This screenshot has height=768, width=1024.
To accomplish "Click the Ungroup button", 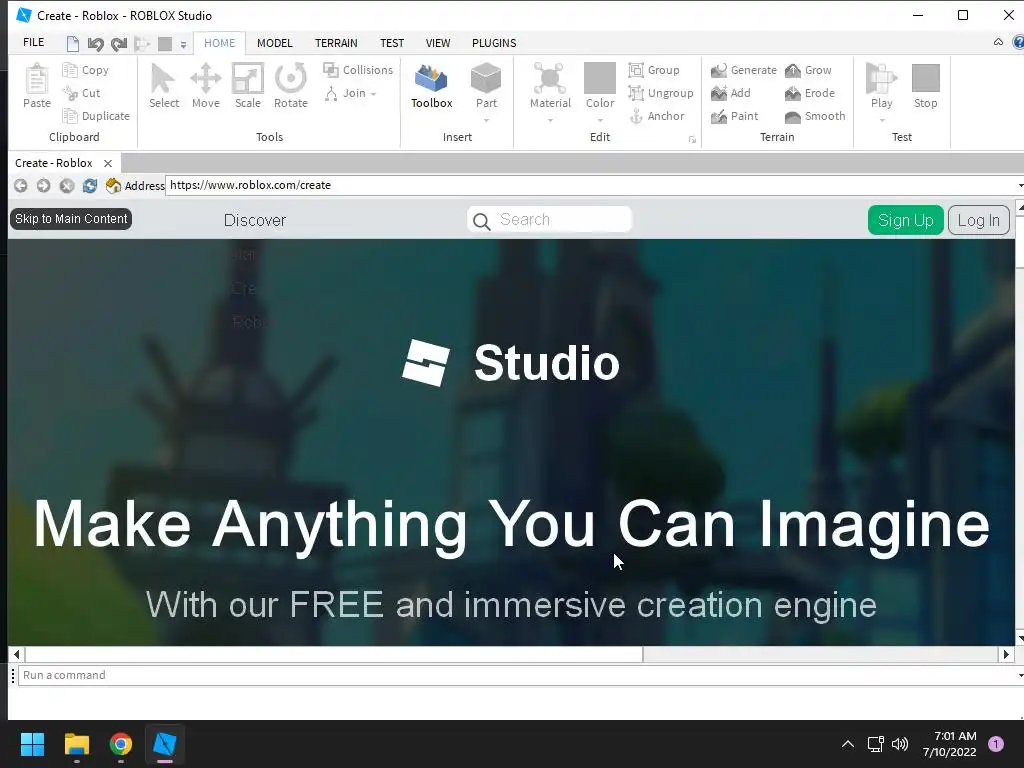I will click(661, 93).
